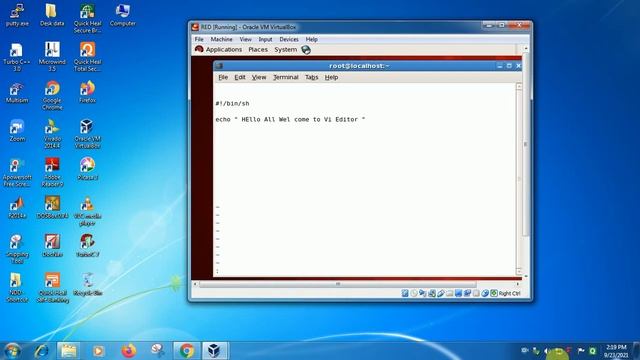This screenshot has width=640, height=360.
Task: Open Firefox from the taskbar
Action: tap(128, 351)
